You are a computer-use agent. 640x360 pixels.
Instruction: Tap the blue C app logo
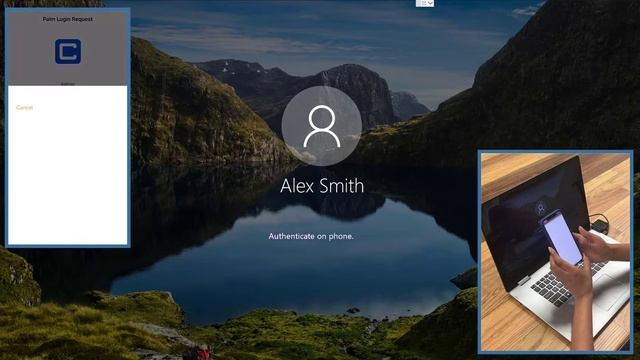tap(68, 51)
